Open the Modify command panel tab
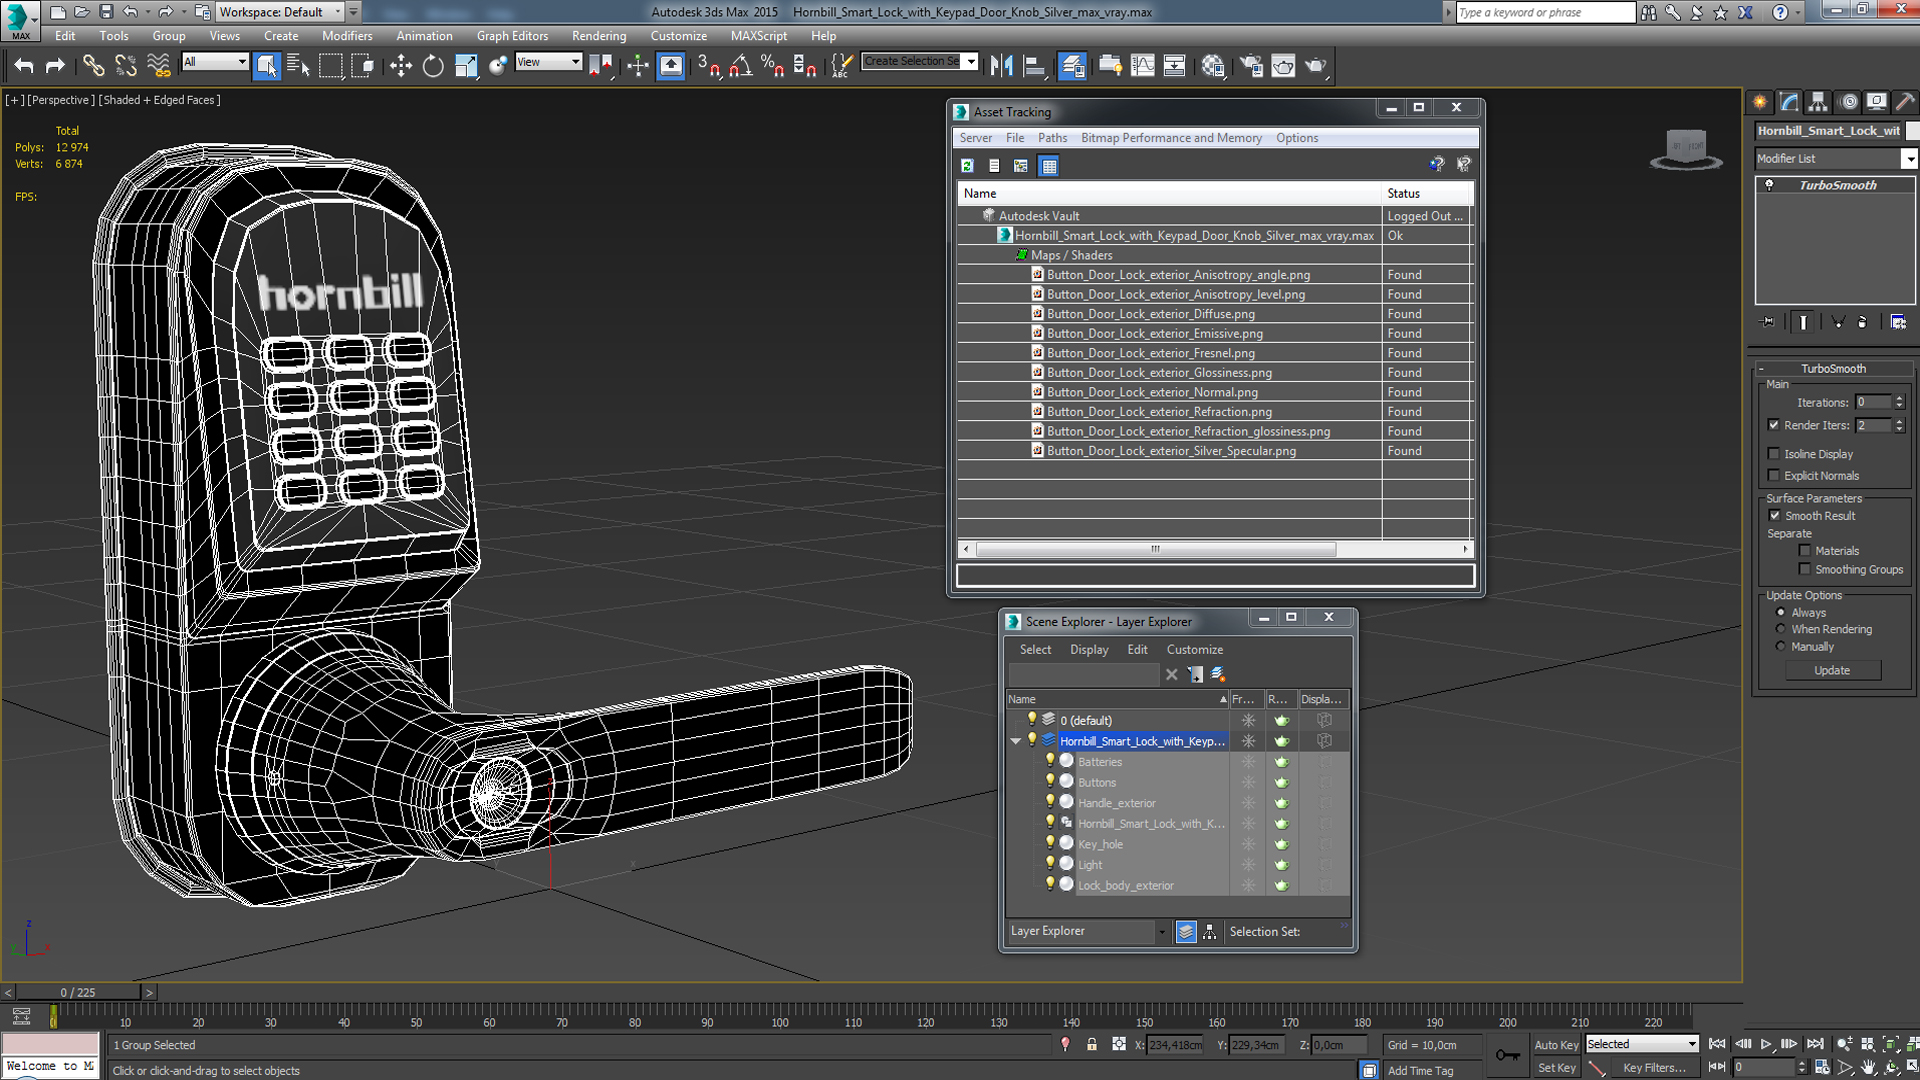Screen dimensions: 1920x1080 1789,102
